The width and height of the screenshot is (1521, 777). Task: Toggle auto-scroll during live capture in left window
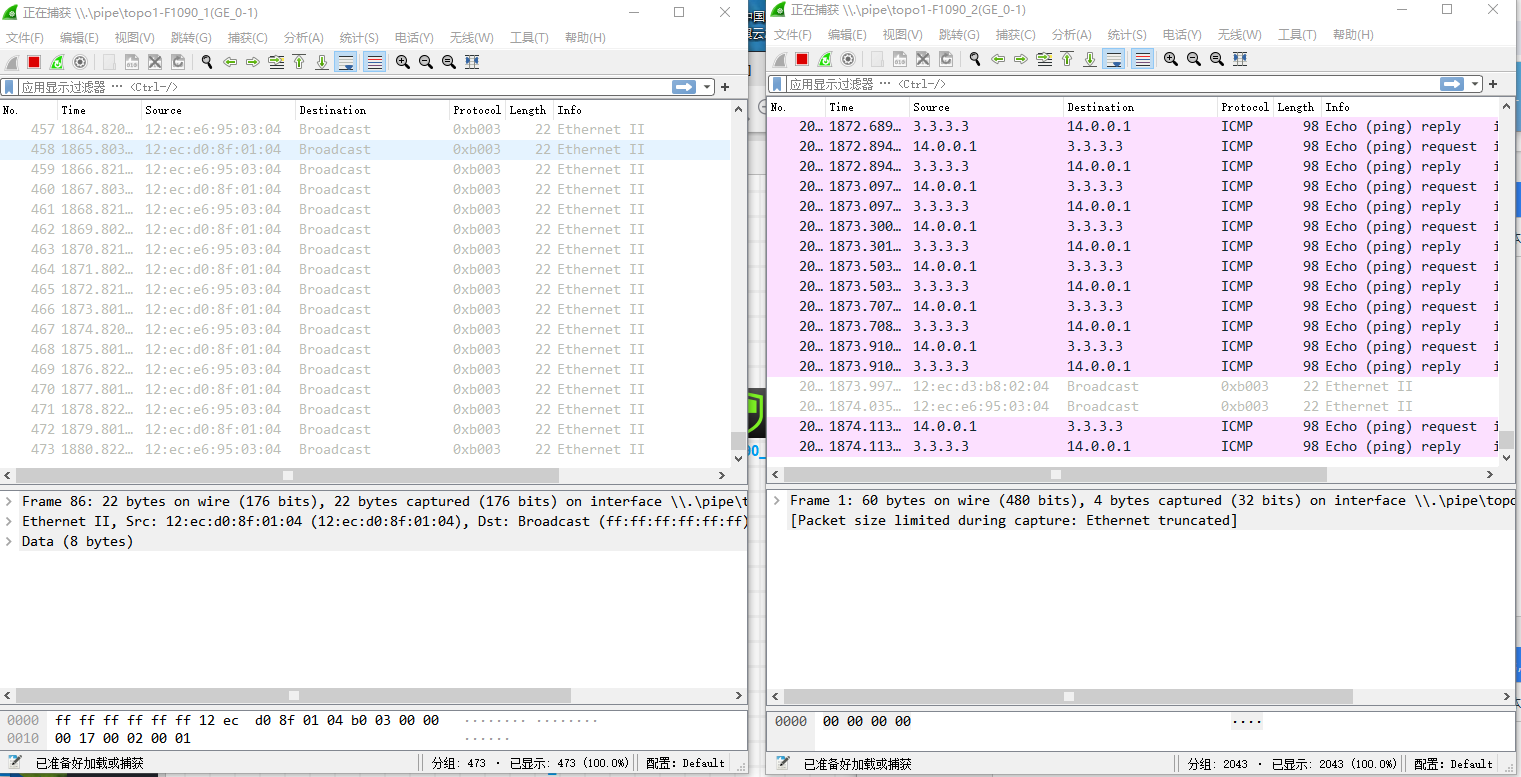click(x=346, y=62)
